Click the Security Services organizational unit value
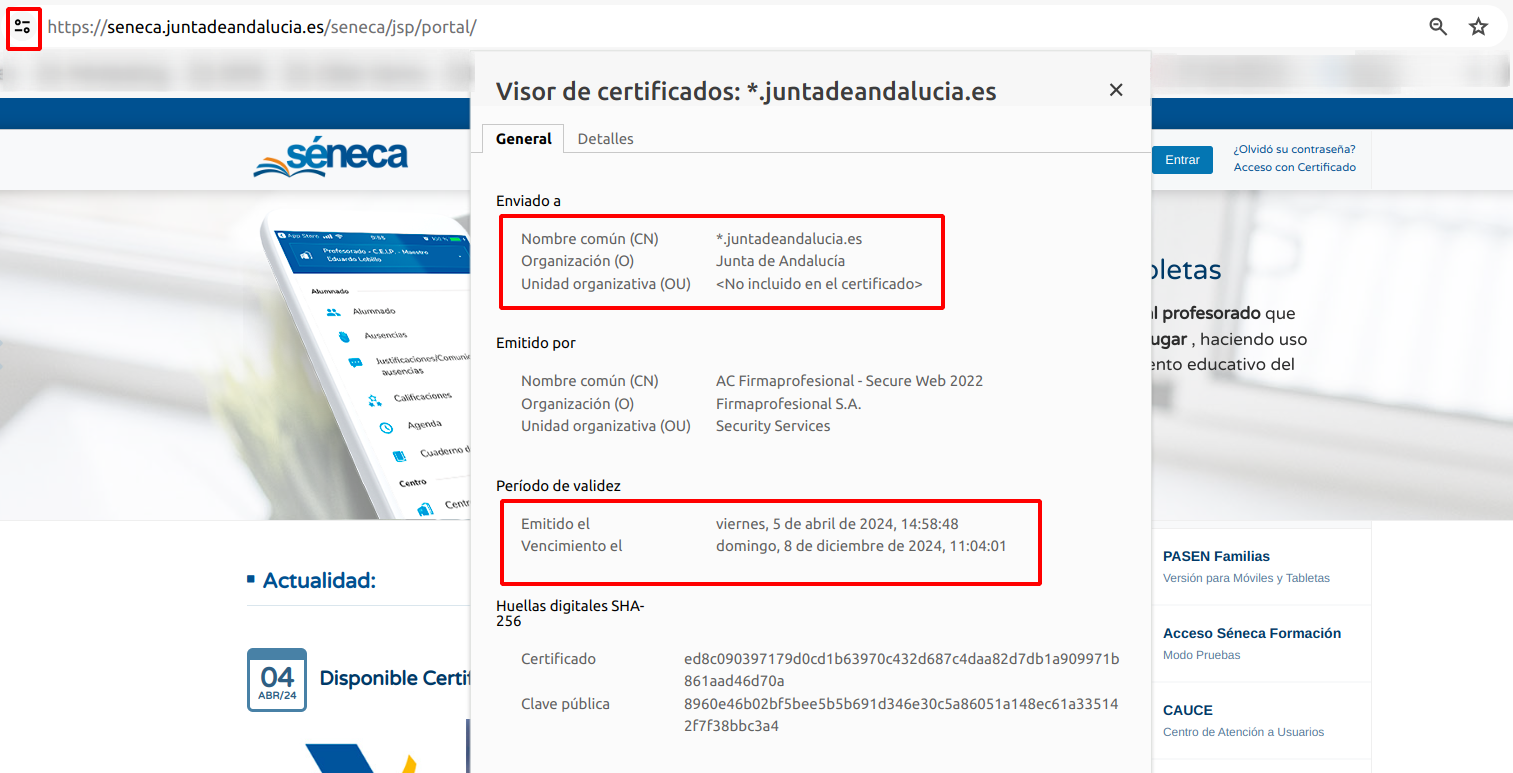The width and height of the screenshot is (1513, 773). tap(773, 426)
